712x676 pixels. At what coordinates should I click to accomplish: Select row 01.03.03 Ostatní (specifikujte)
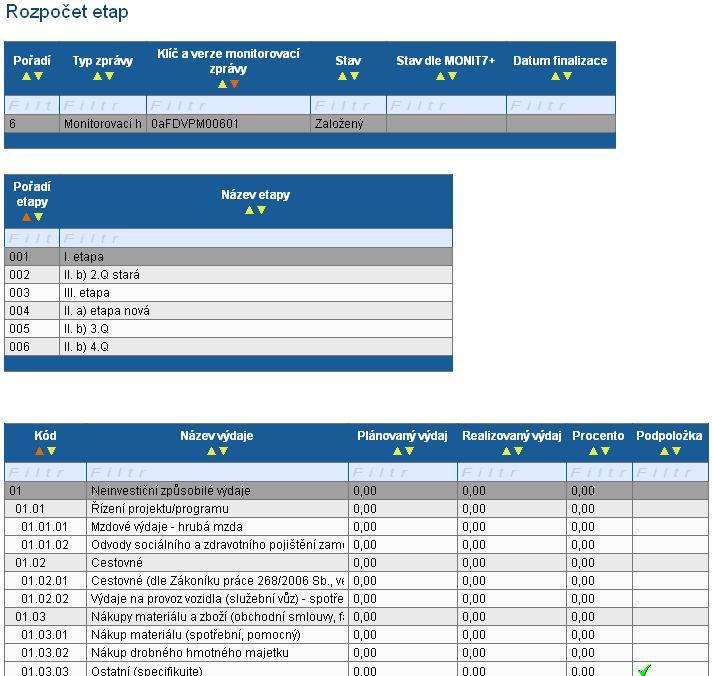(x=356, y=670)
